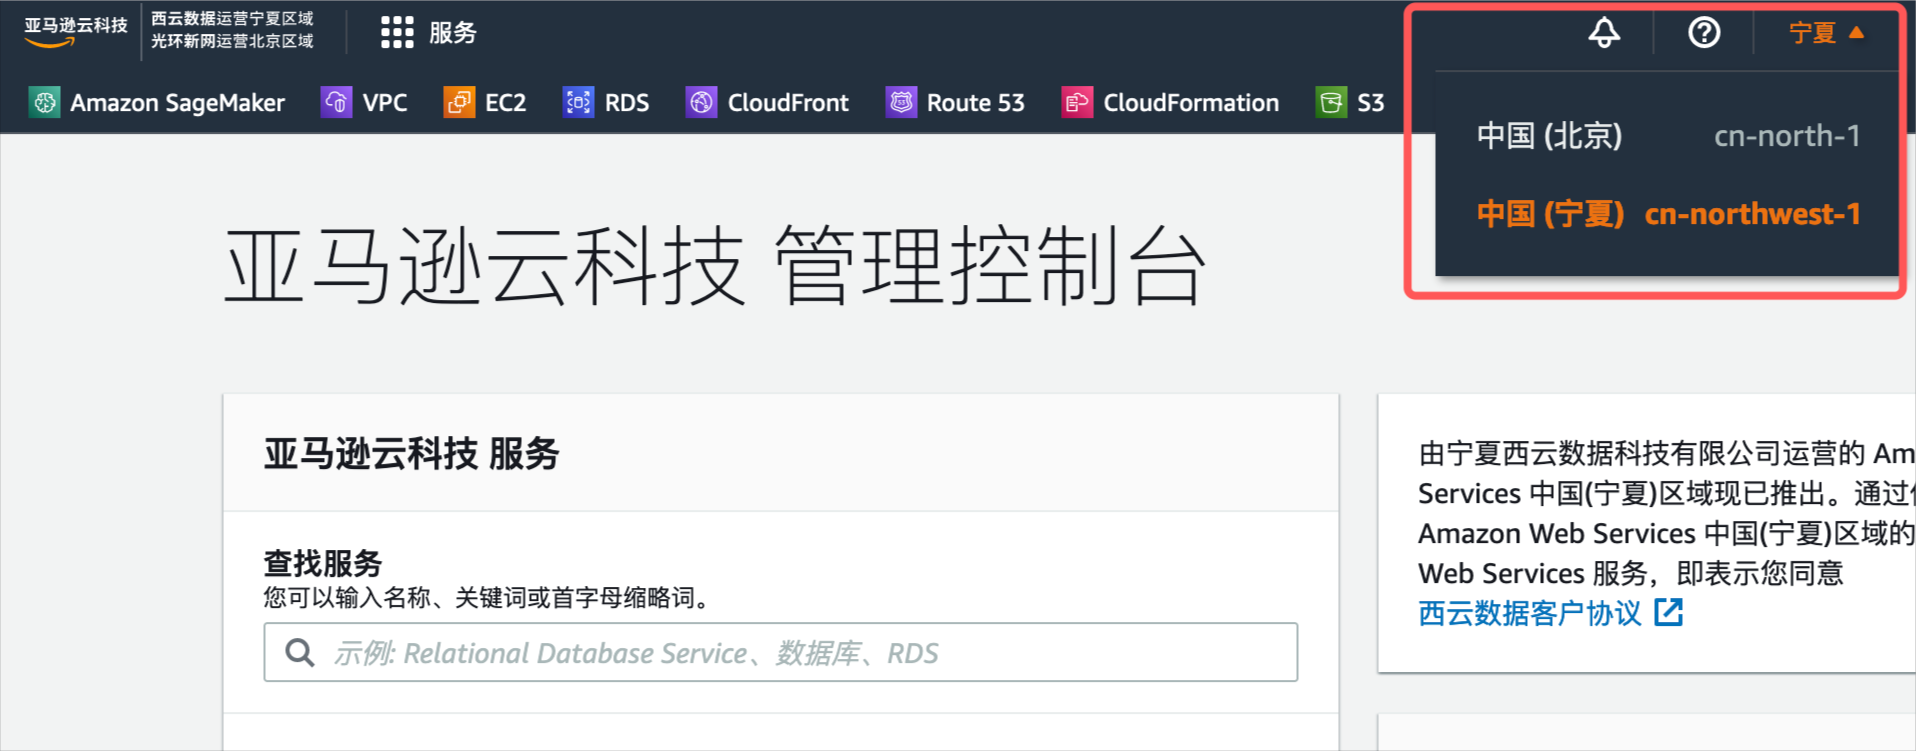Viewport: 1916px width, 751px height.
Task: Select 中国 (宁夏) cn-northwest-1 region
Action: pos(1668,213)
